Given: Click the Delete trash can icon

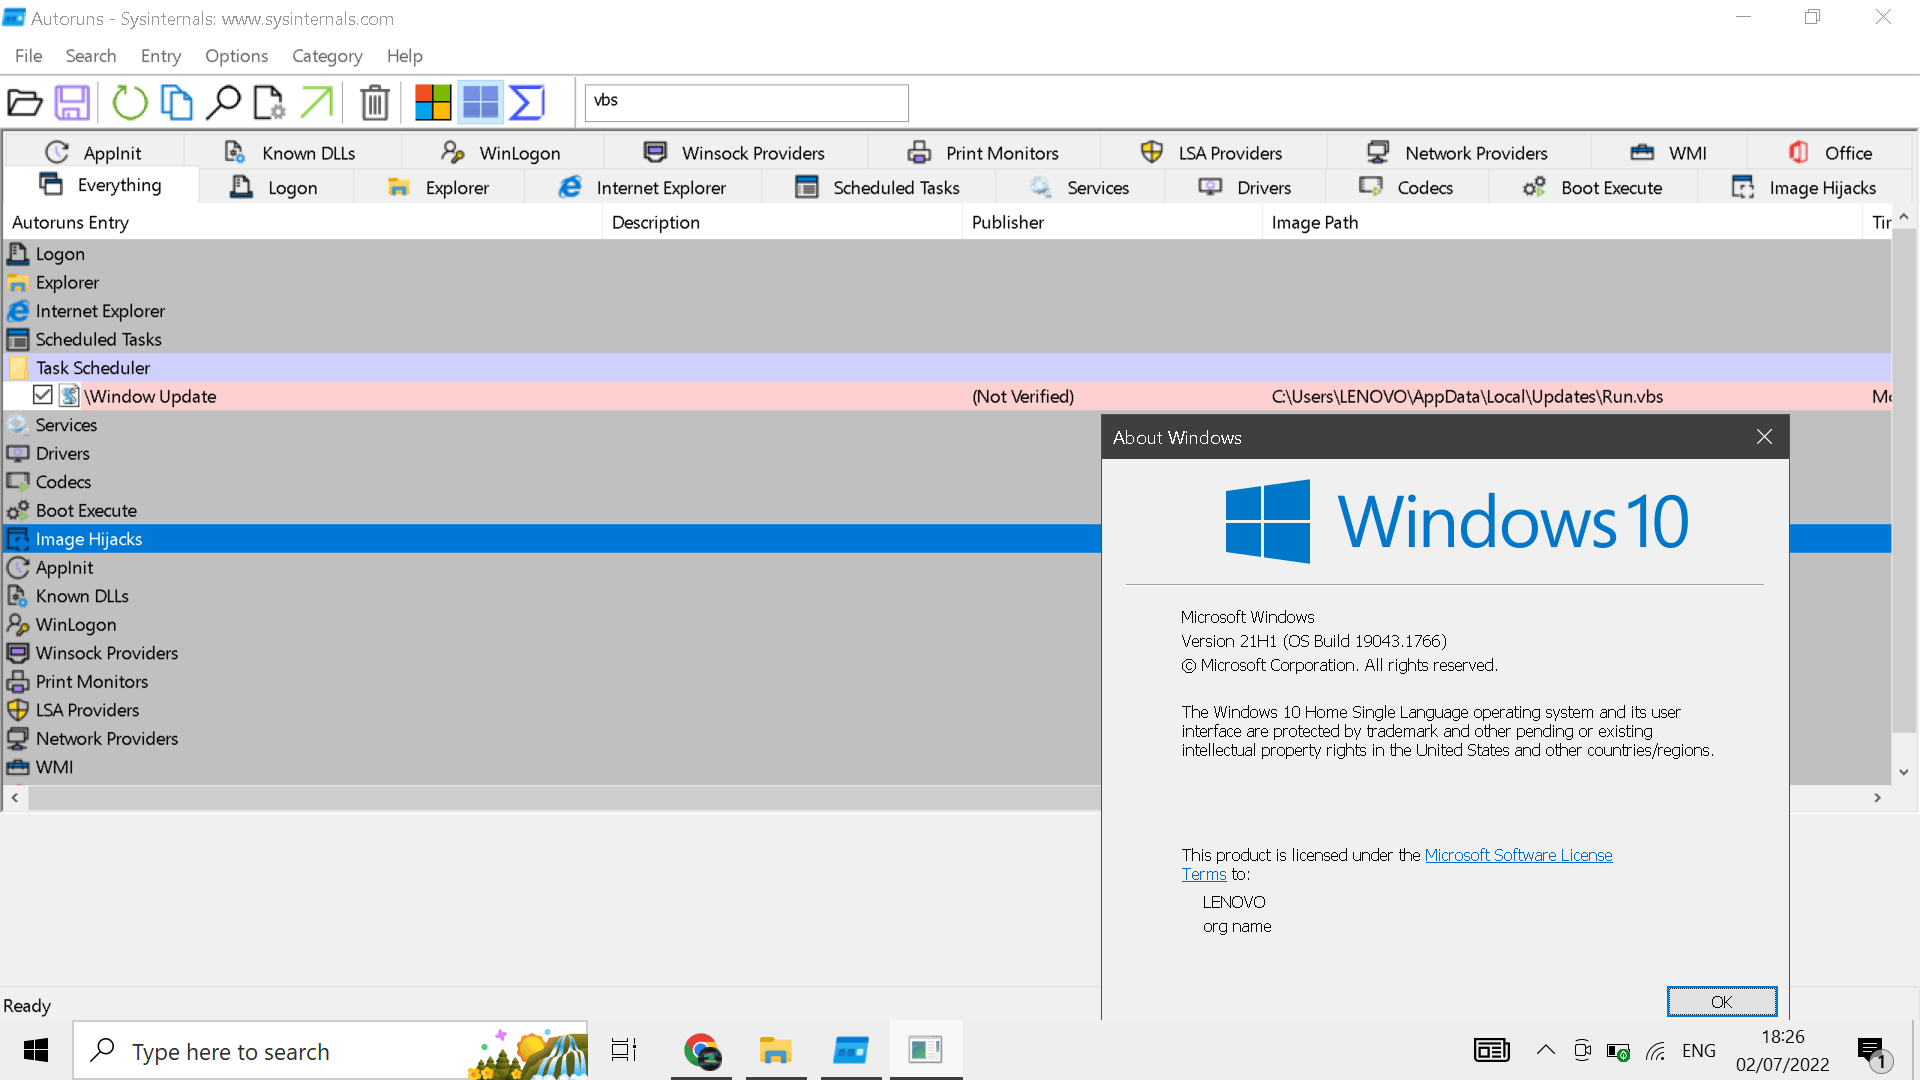Looking at the screenshot, I should coord(375,102).
